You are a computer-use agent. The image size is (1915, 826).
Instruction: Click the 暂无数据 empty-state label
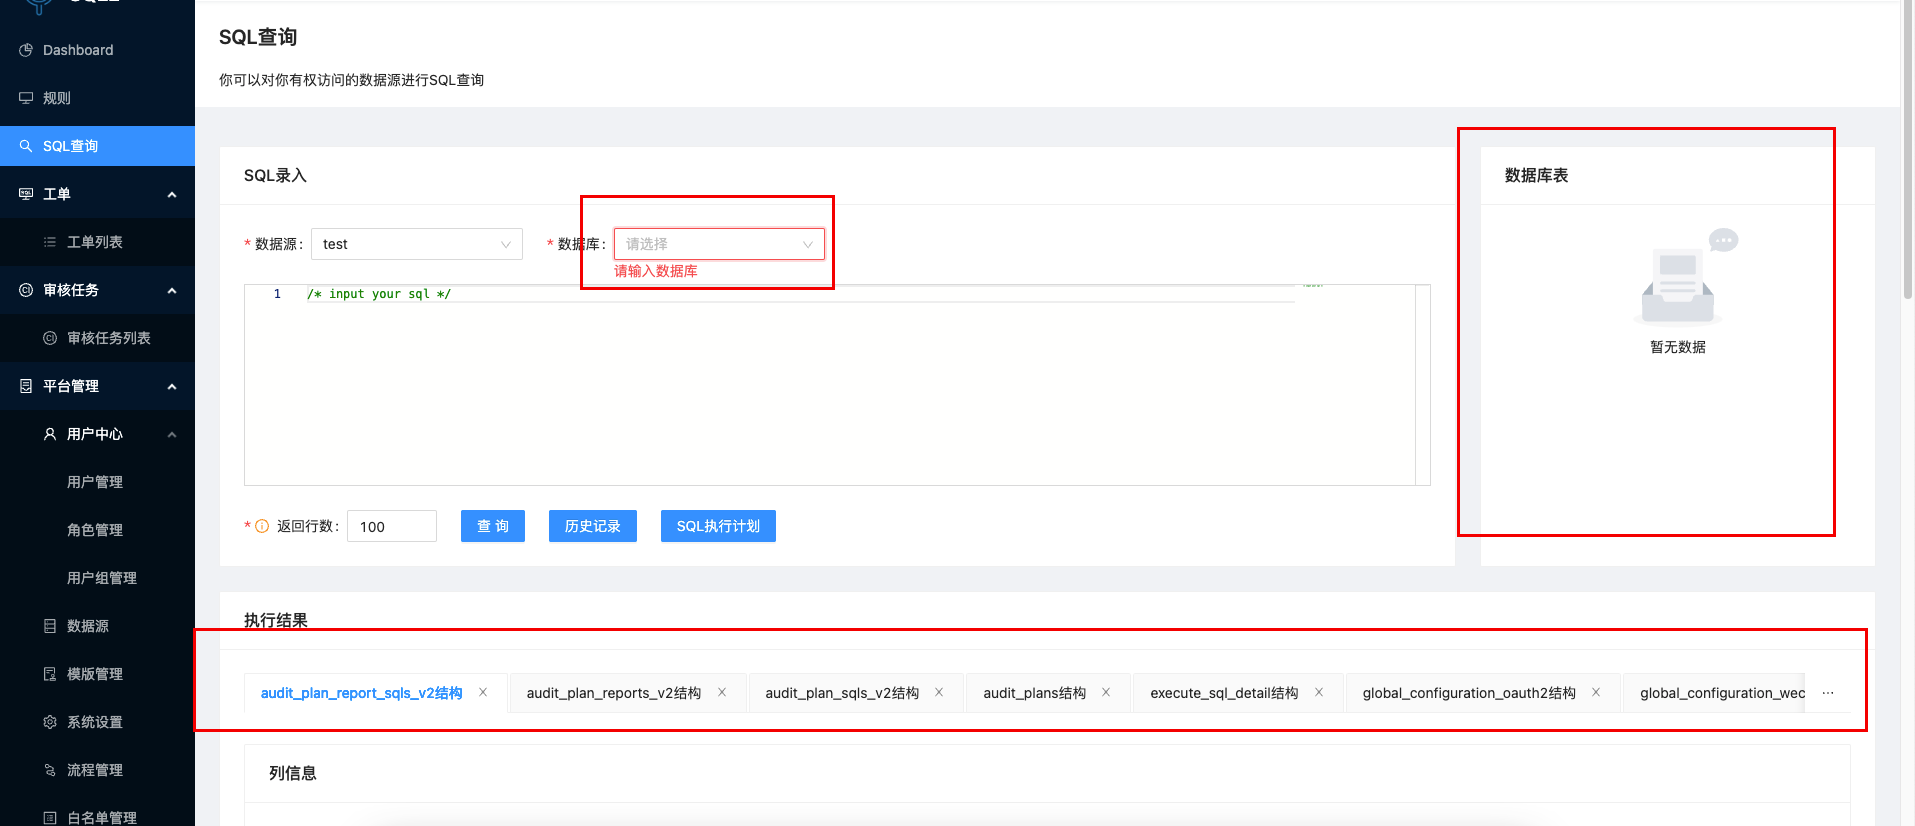pos(1678,347)
